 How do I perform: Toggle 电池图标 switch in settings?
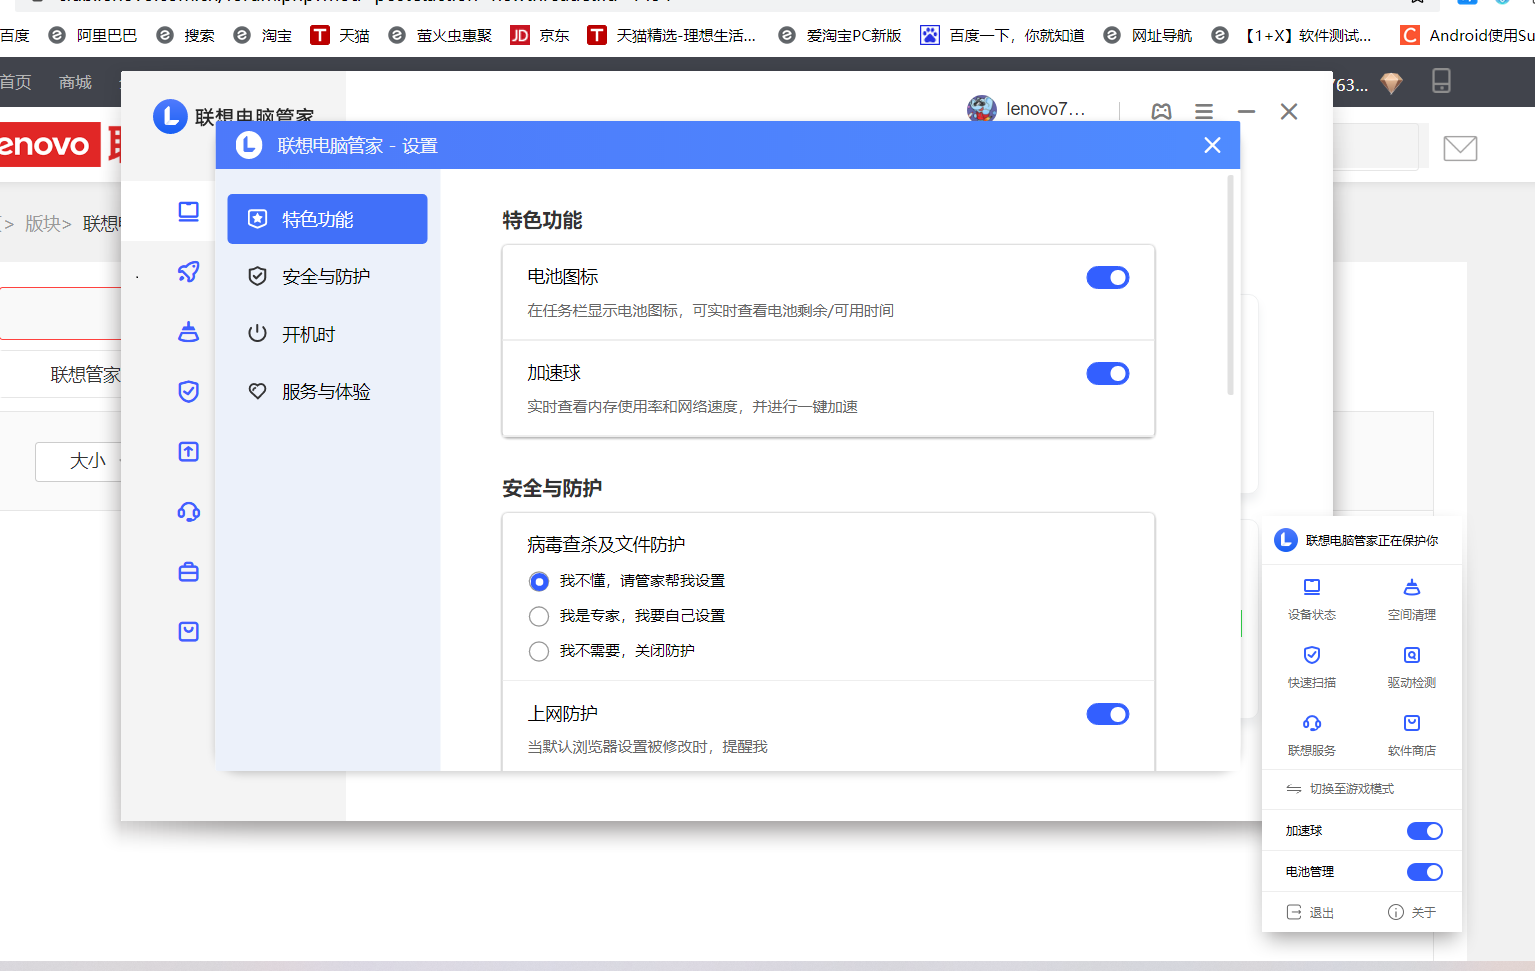(x=1108, y=277)
